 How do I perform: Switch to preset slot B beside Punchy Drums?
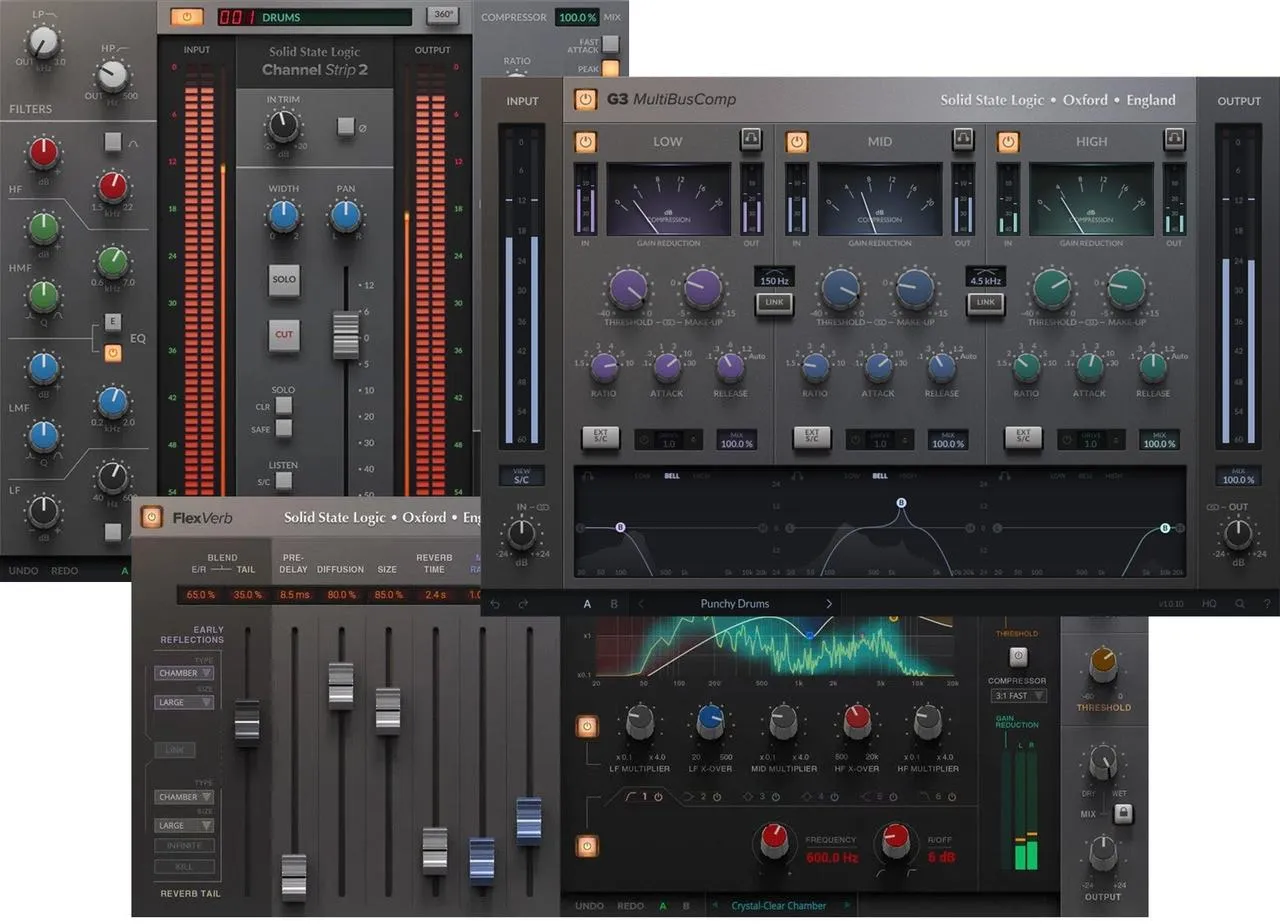(x=614, y=604)
